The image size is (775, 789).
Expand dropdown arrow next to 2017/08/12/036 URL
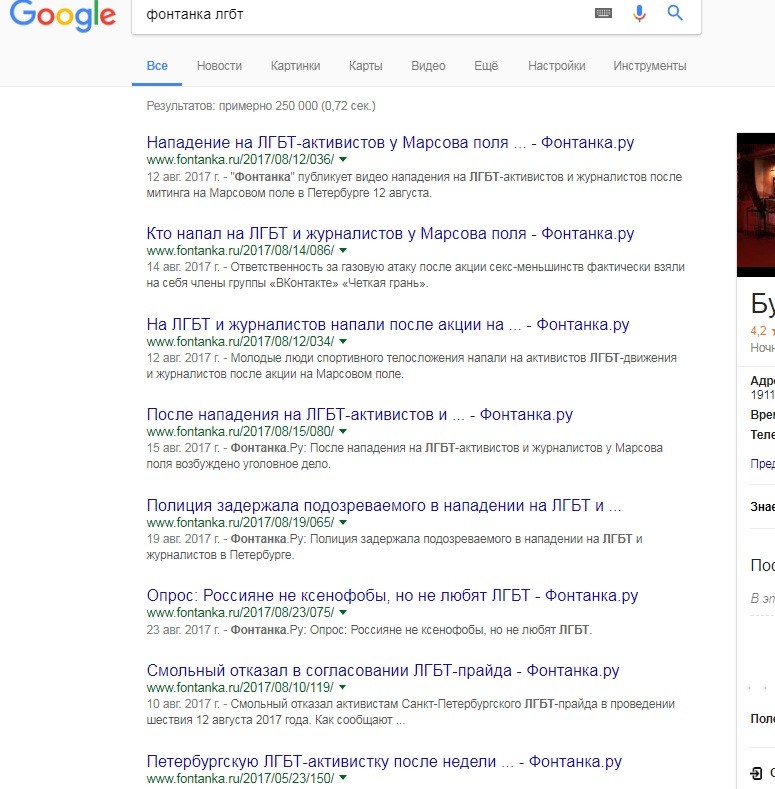pyautogui.click(x=342, y=160)
